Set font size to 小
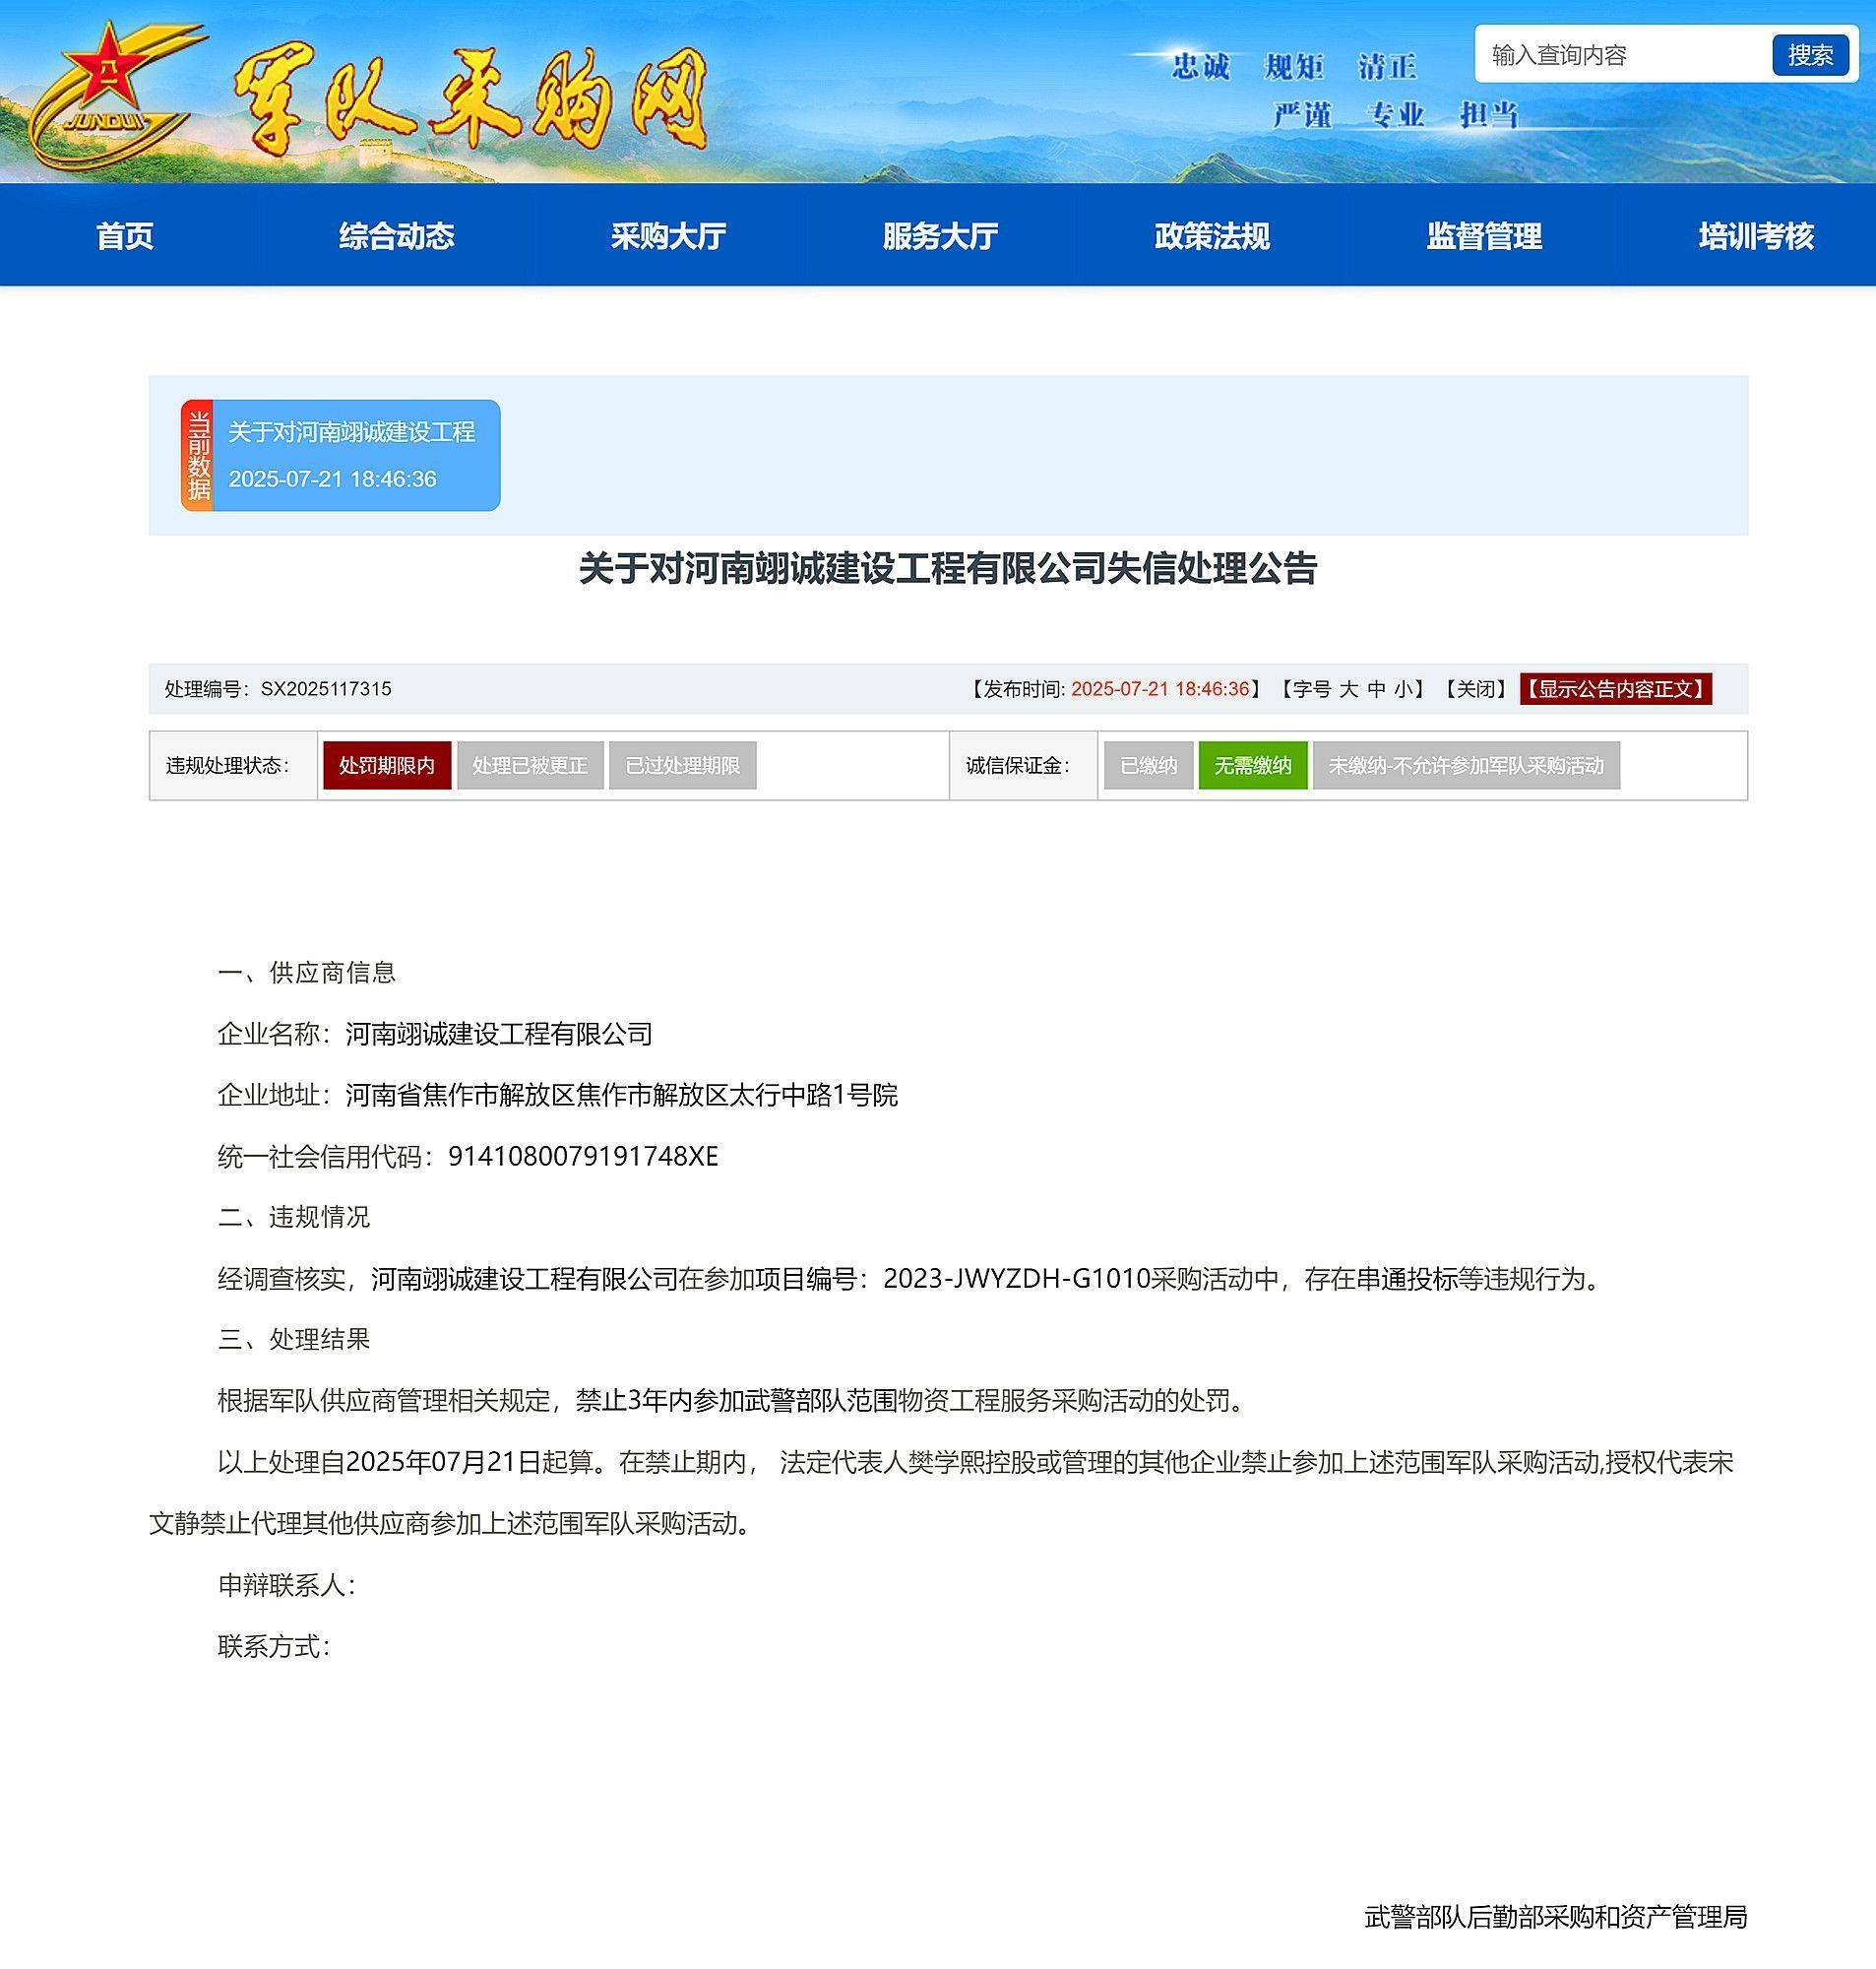The width and height of the screenshot is (1876, 1969). point(1405,689)
